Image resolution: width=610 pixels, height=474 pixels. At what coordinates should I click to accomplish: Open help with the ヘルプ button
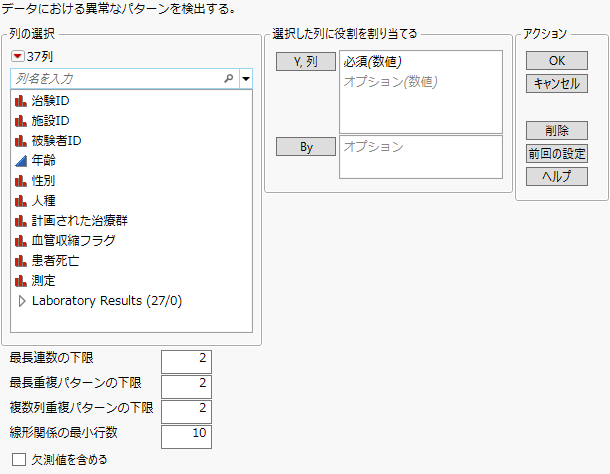tap(557, 177)
